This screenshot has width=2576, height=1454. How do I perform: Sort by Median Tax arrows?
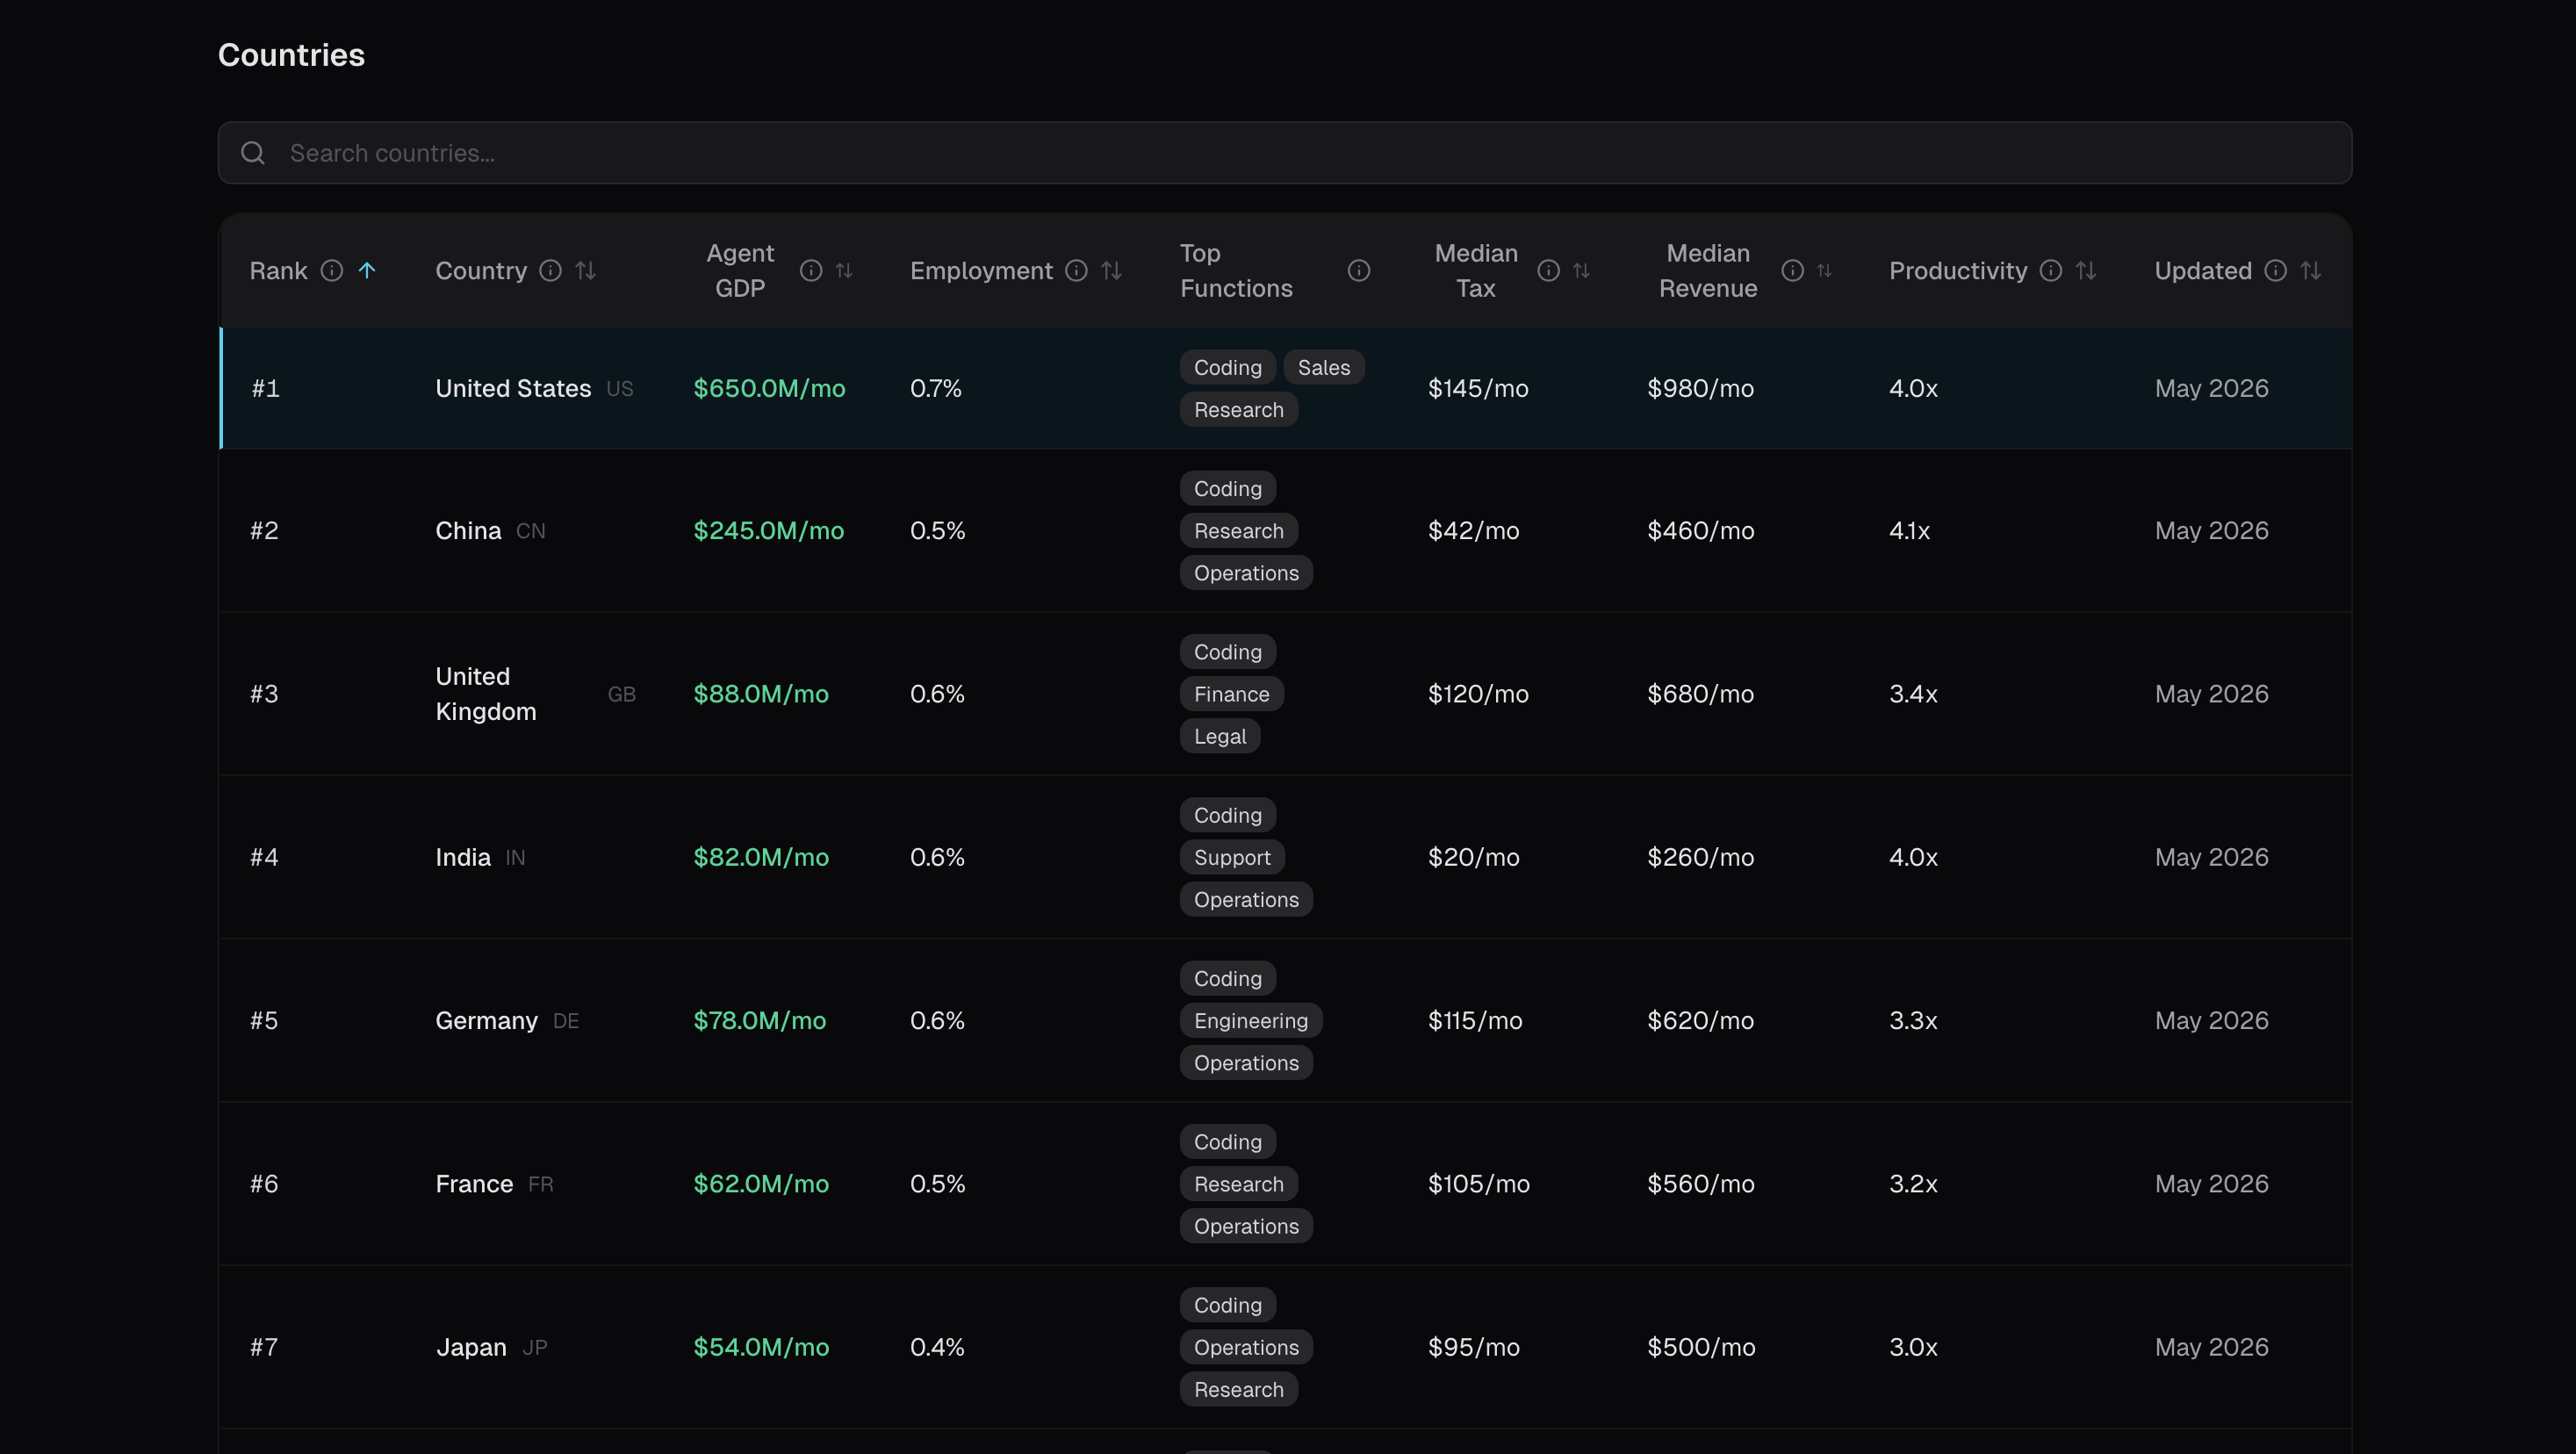pos(1581,271)
